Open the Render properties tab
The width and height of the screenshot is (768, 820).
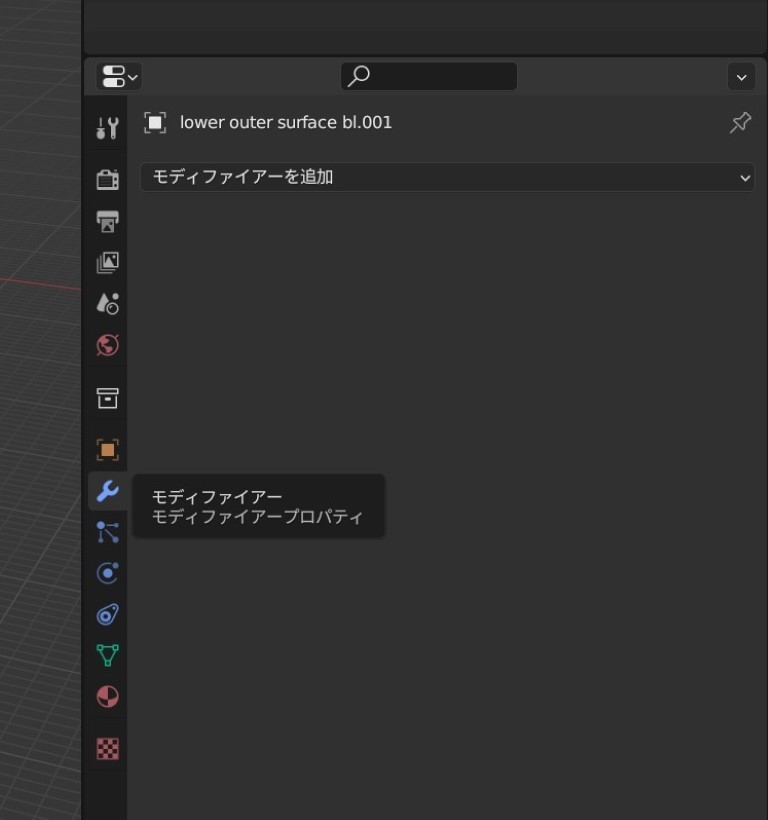click(x=107, y=180)
